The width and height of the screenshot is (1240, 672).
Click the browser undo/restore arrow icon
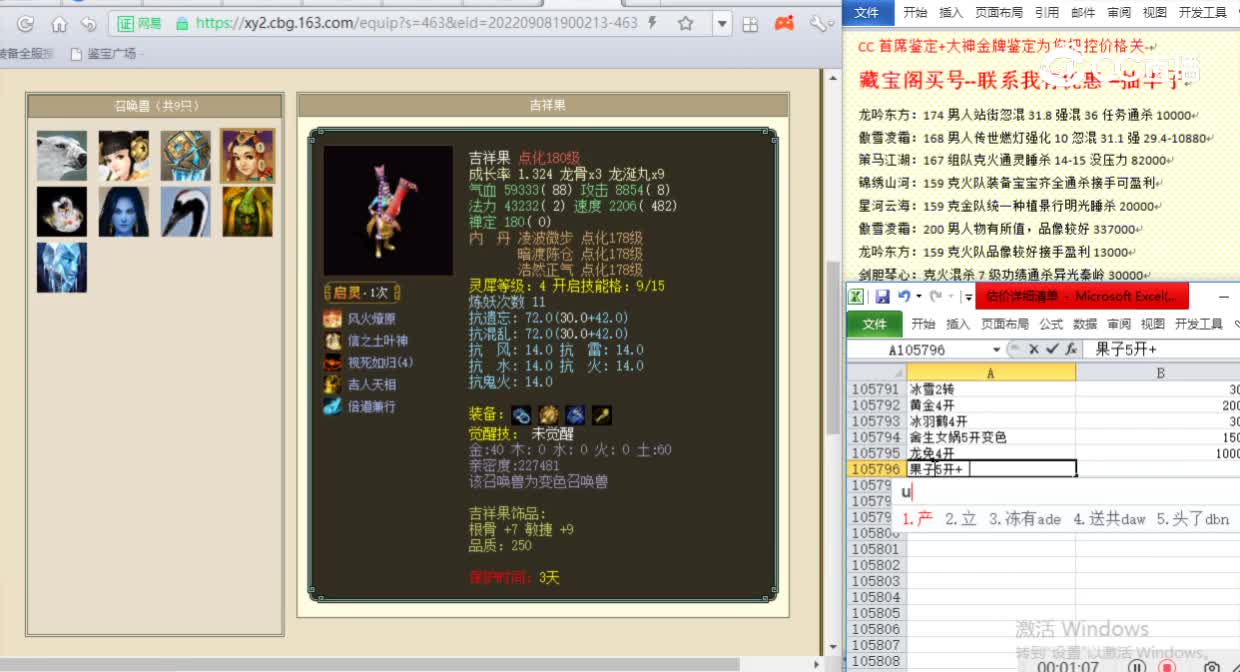point(88,23)
